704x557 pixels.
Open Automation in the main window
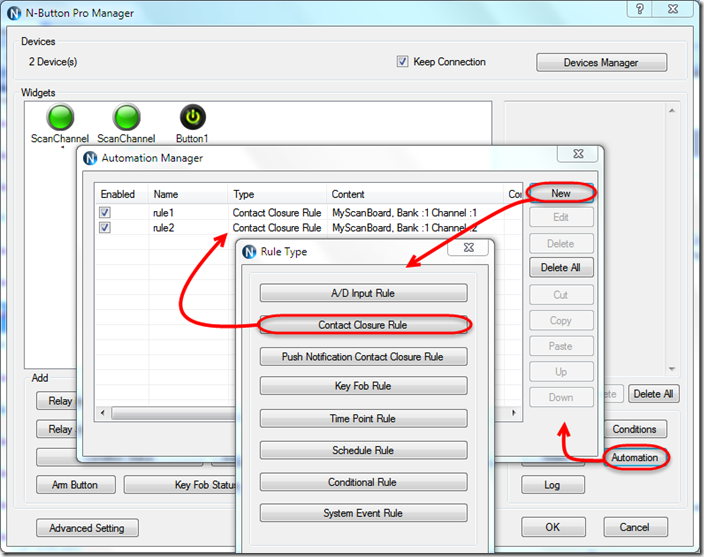[634, 457]
